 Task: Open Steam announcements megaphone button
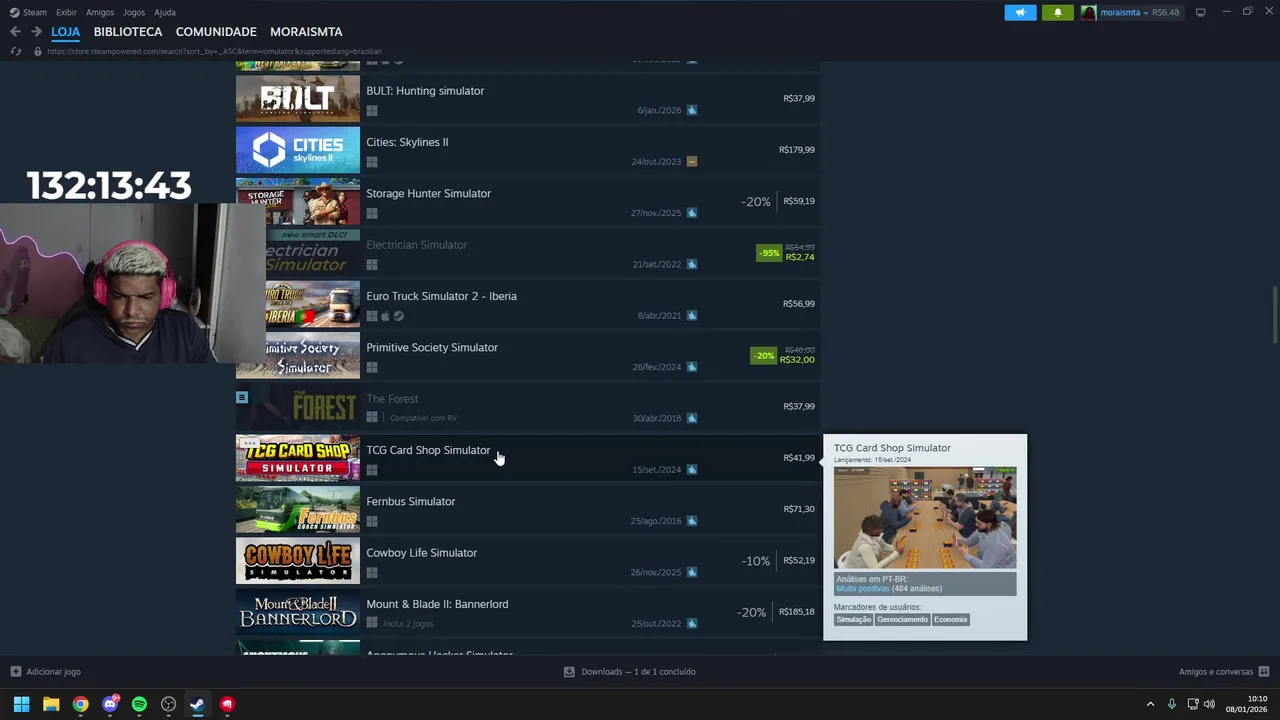[1020, 12]
